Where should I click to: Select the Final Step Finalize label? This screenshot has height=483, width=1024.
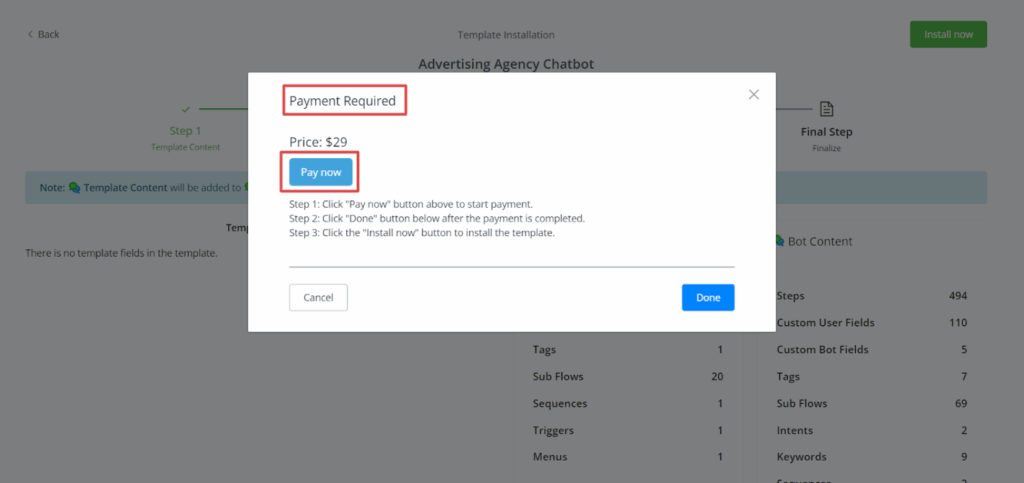[x=826, y=148]
